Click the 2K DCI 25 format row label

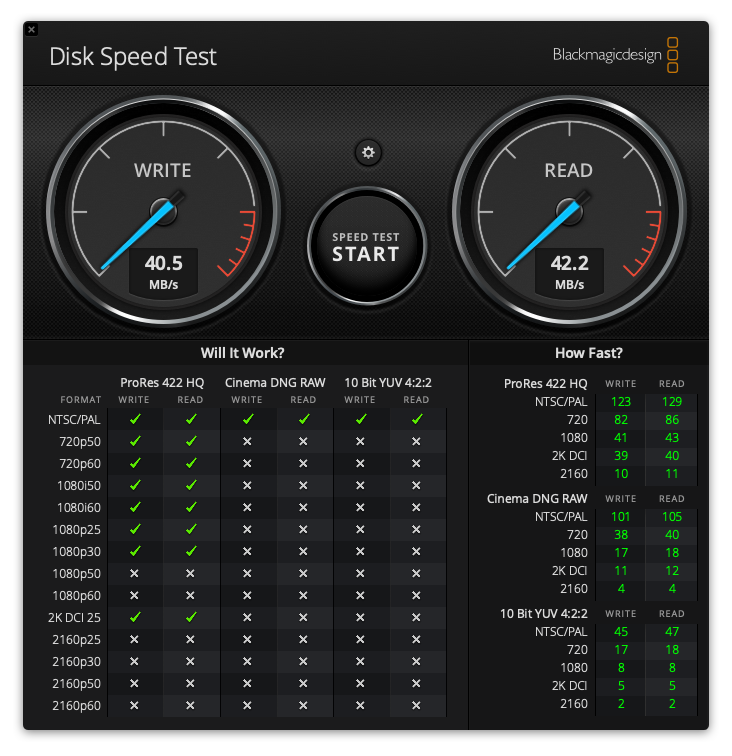click(74, 618)
